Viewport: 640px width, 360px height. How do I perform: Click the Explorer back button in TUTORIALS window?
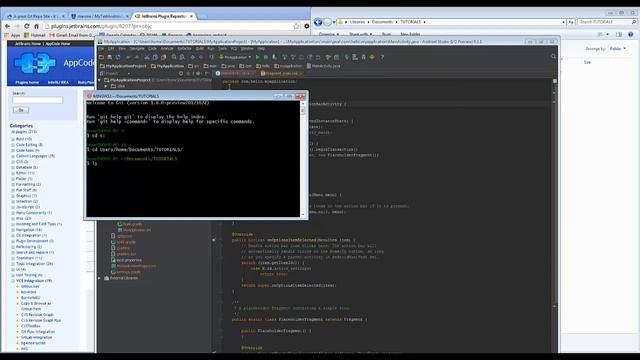coord(318,22)
